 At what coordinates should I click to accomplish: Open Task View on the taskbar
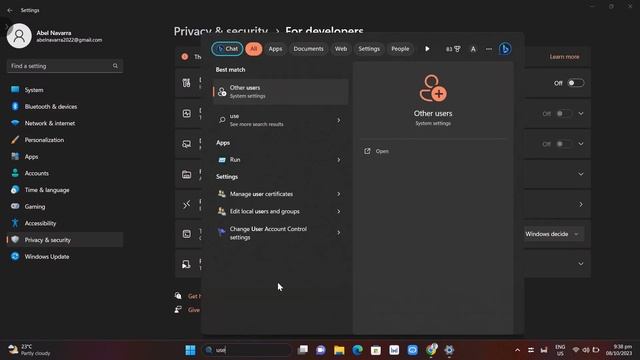302,350
